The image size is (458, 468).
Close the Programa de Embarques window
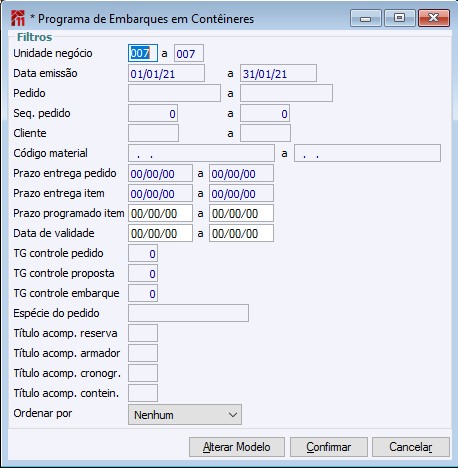(x=434, y=18)
